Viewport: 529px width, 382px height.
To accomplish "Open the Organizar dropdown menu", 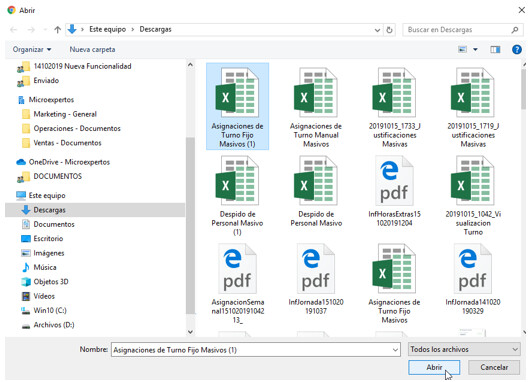I will (32, 50).
